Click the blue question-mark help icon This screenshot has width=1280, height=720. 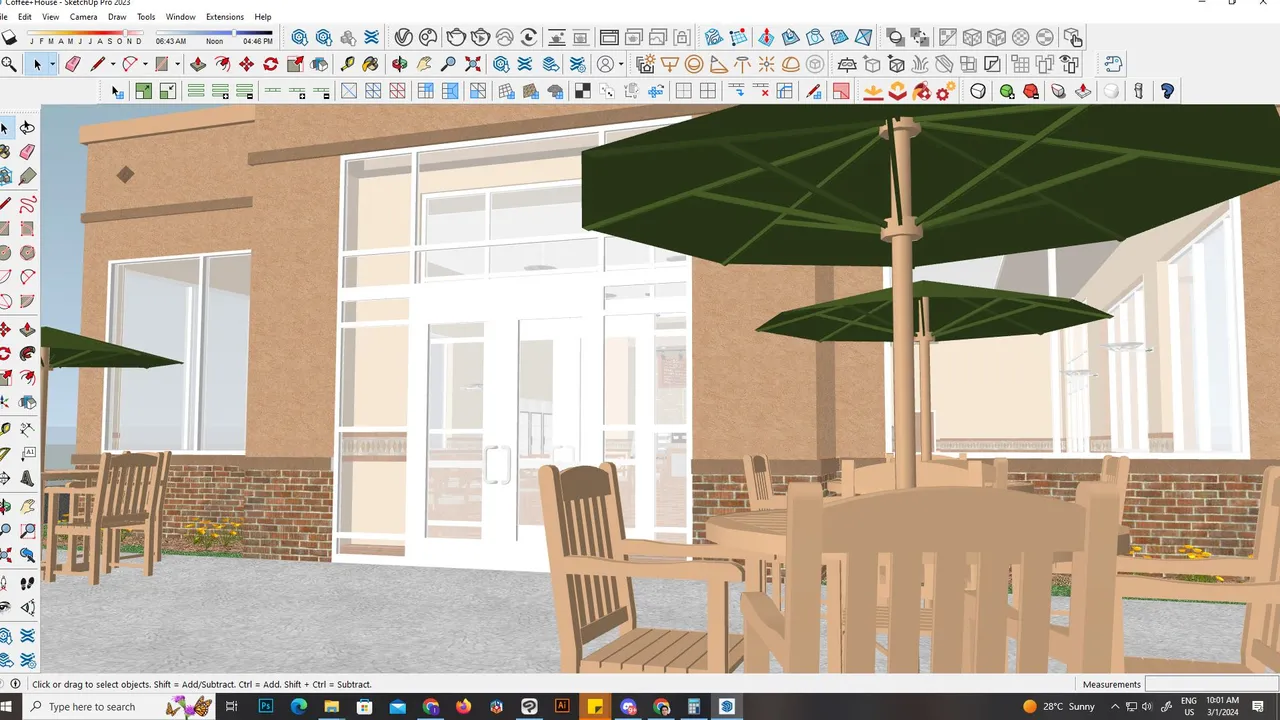(1166, 91)
